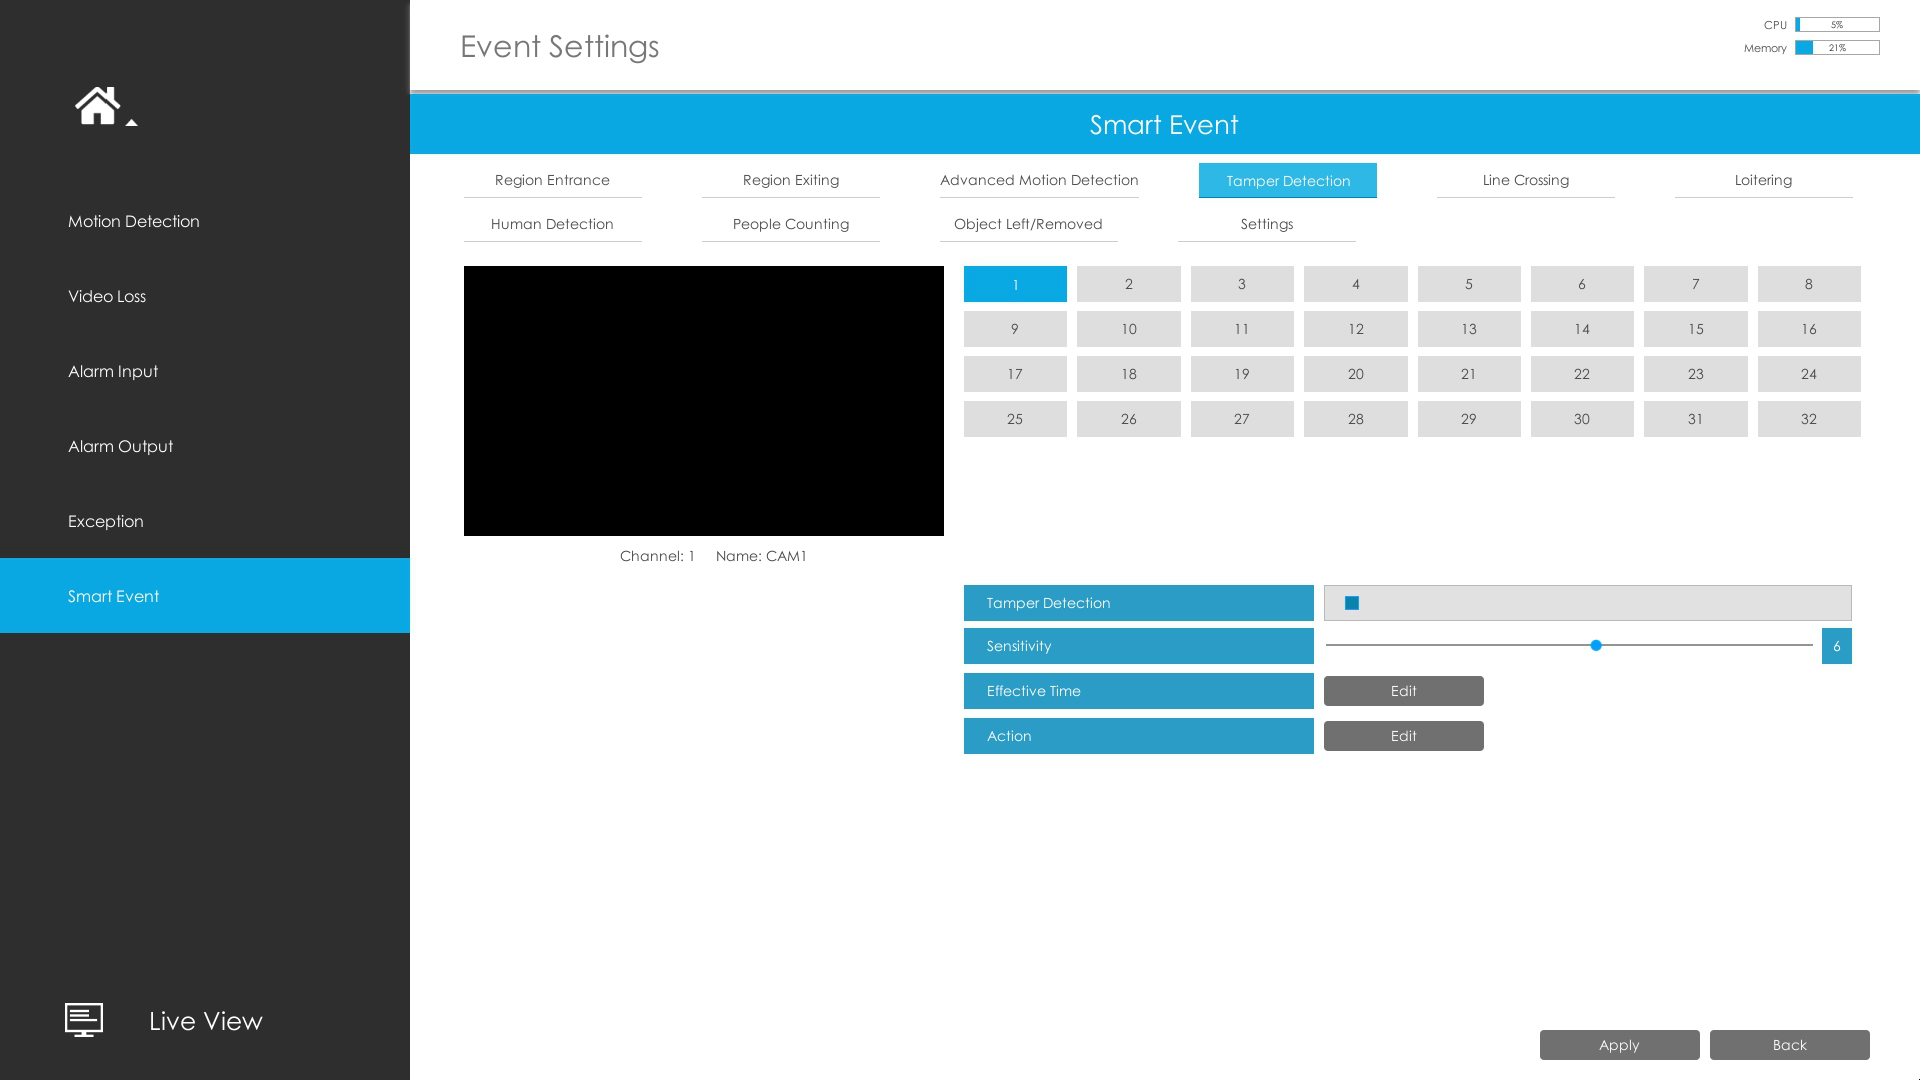Drag the Sensitivity slider to adjust level
This screenshot has width=1920, height=1080.
(1596, 645)
